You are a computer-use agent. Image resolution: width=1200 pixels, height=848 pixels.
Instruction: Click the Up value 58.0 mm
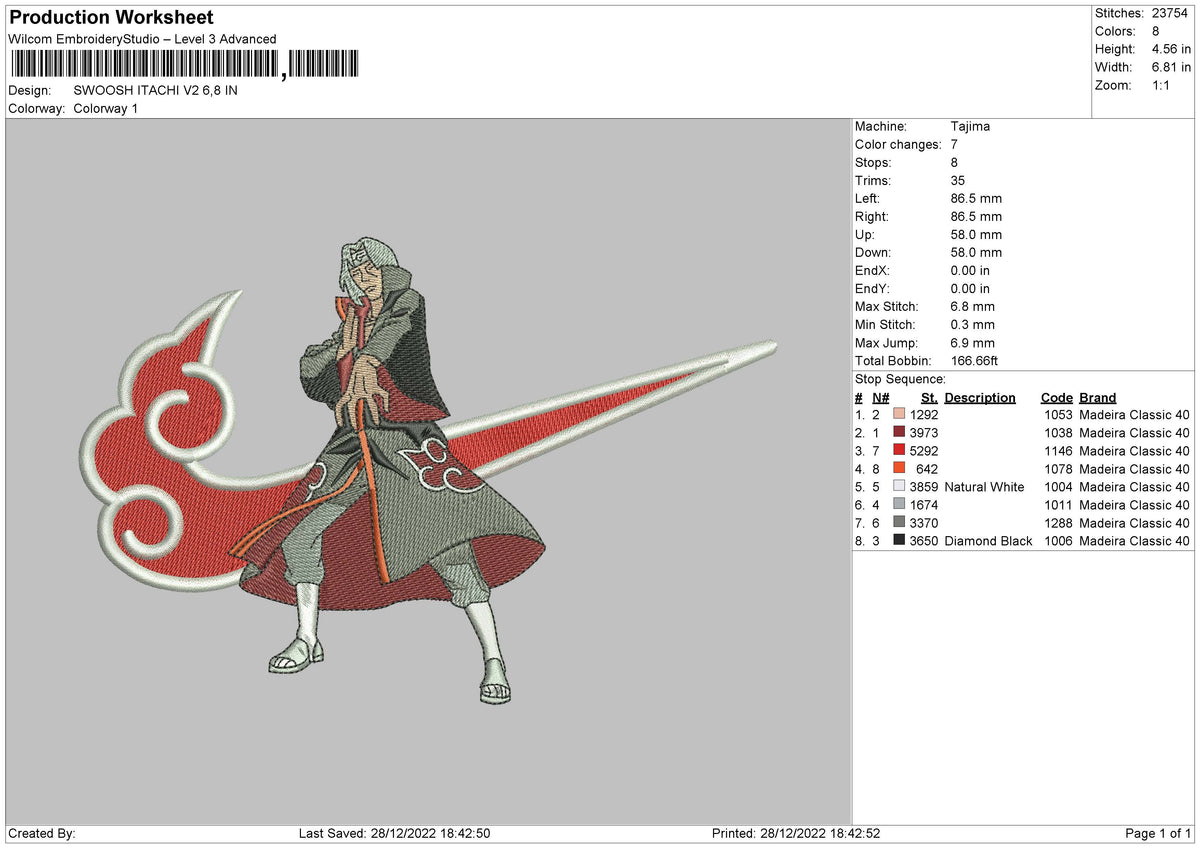(x=976, y=235)
